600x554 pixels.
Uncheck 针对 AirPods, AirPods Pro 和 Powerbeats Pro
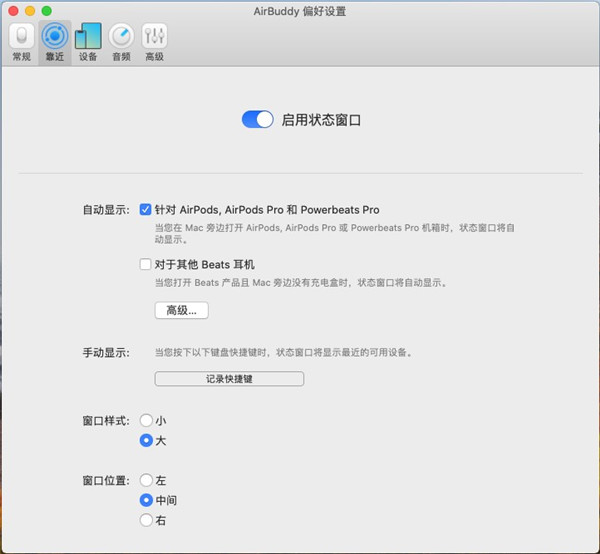(145, 209)
